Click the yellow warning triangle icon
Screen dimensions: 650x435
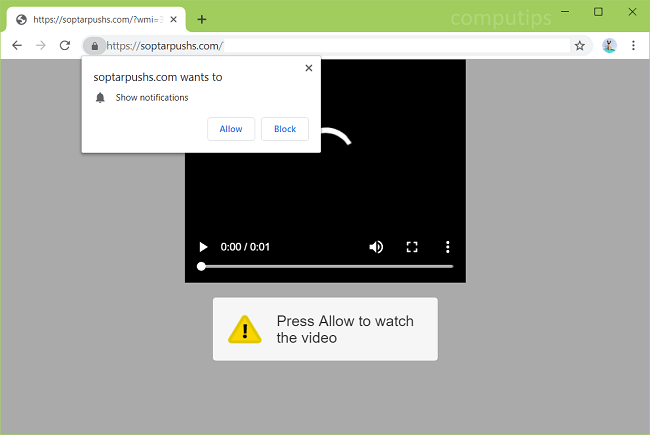click(244, 329)
